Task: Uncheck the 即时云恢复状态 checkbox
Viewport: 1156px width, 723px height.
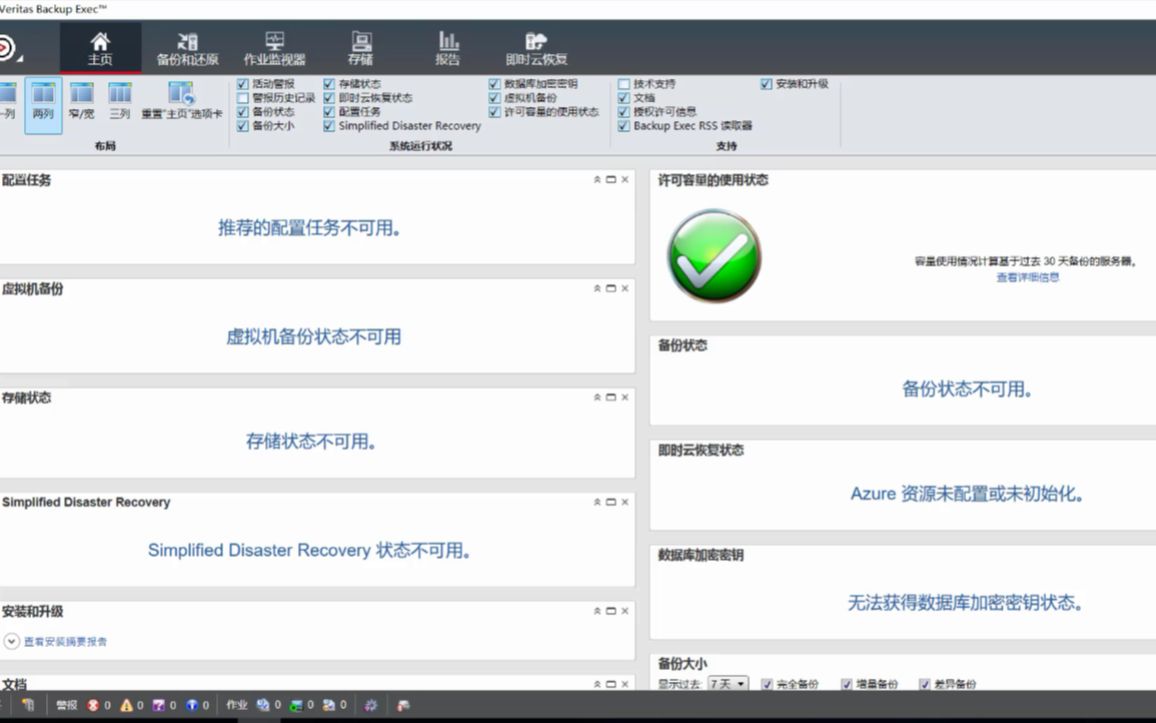Action: [329, 98]
